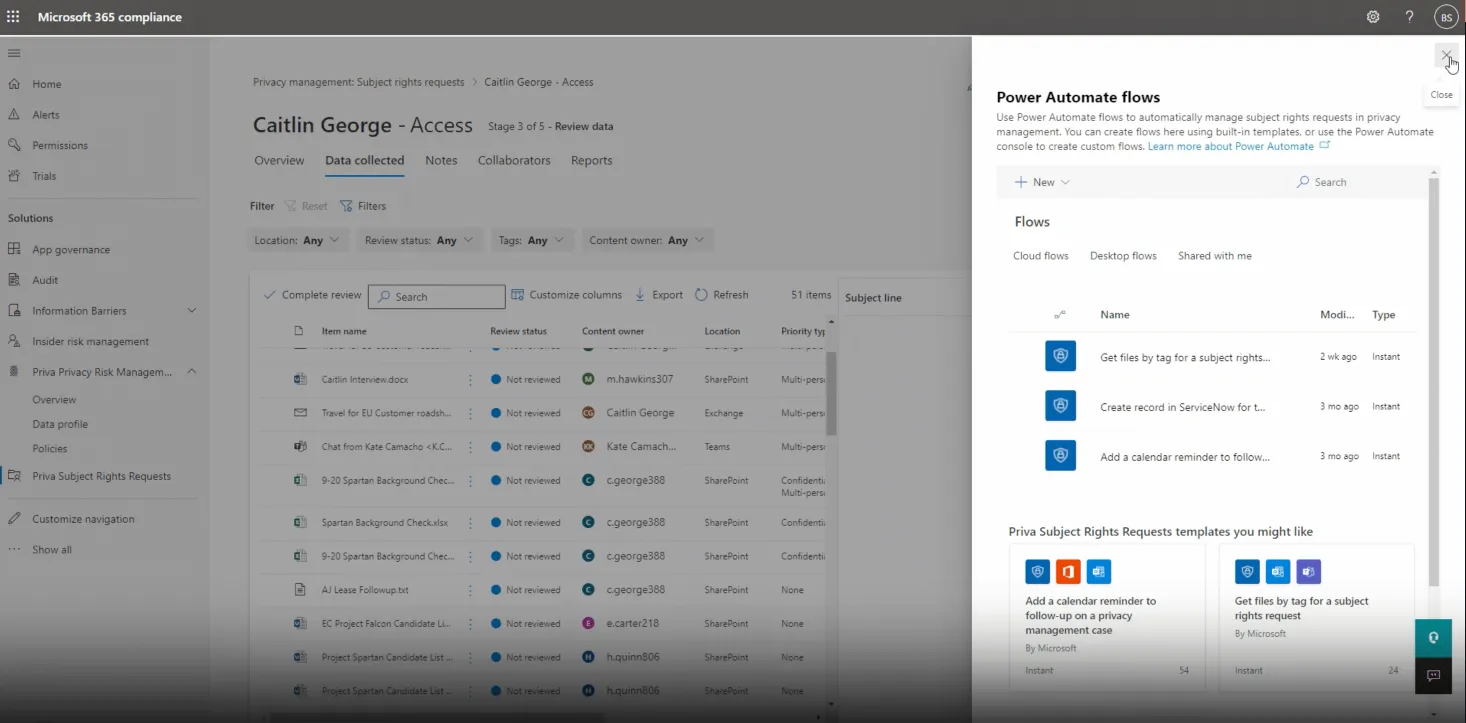Click Show all in the sidebar
1466x723 pixels.
click(52, 550)
